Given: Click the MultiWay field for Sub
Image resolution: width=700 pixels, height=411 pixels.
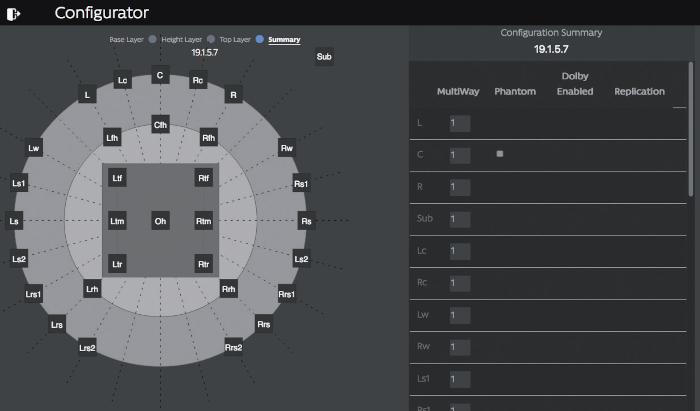Looking at the screenshot, I should point(459,219).
